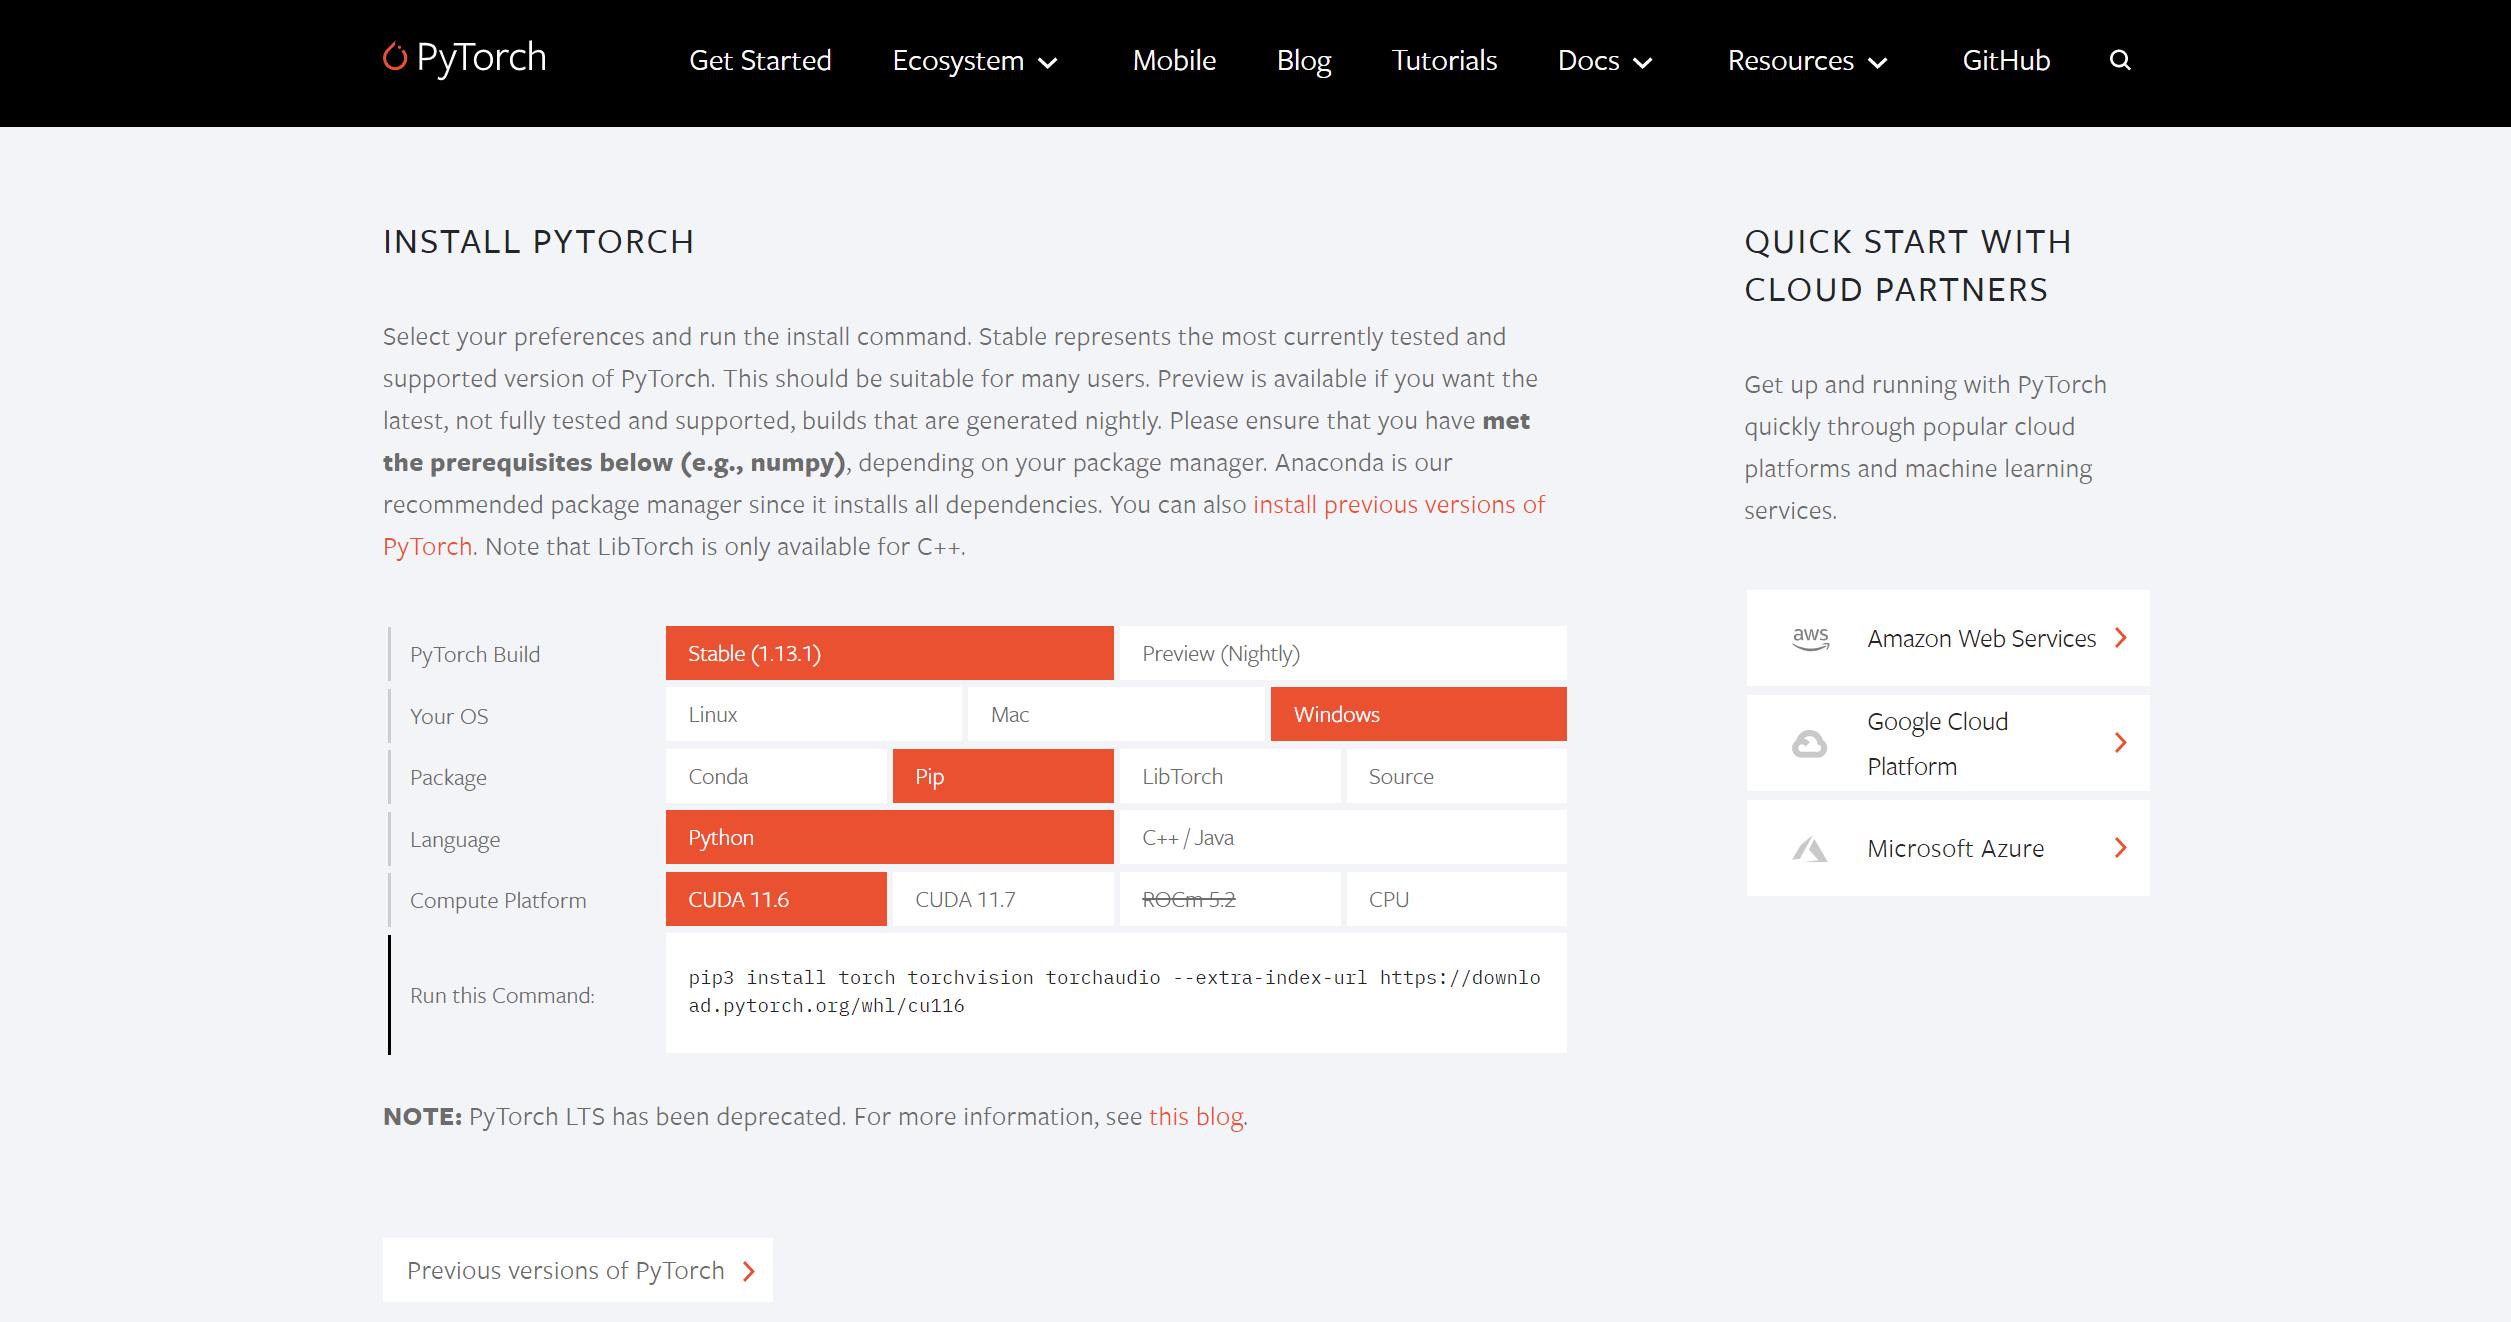The width and height of the screenshot is (2511, 1322).
Task: Follow the 'this blog' link
Action: (1196, 1117)
